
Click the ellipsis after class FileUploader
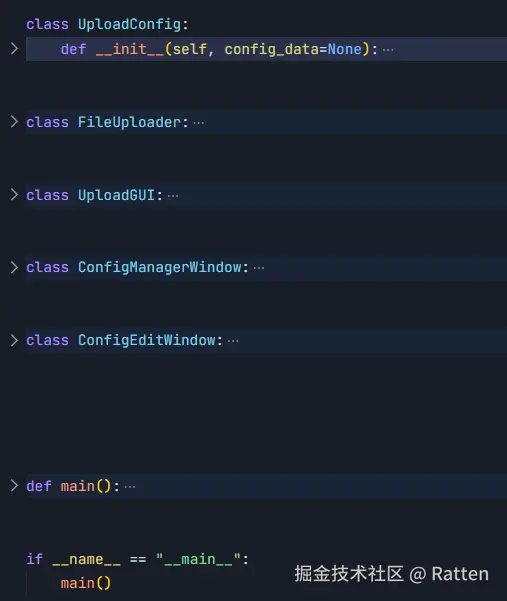click(x=199, y=123)
